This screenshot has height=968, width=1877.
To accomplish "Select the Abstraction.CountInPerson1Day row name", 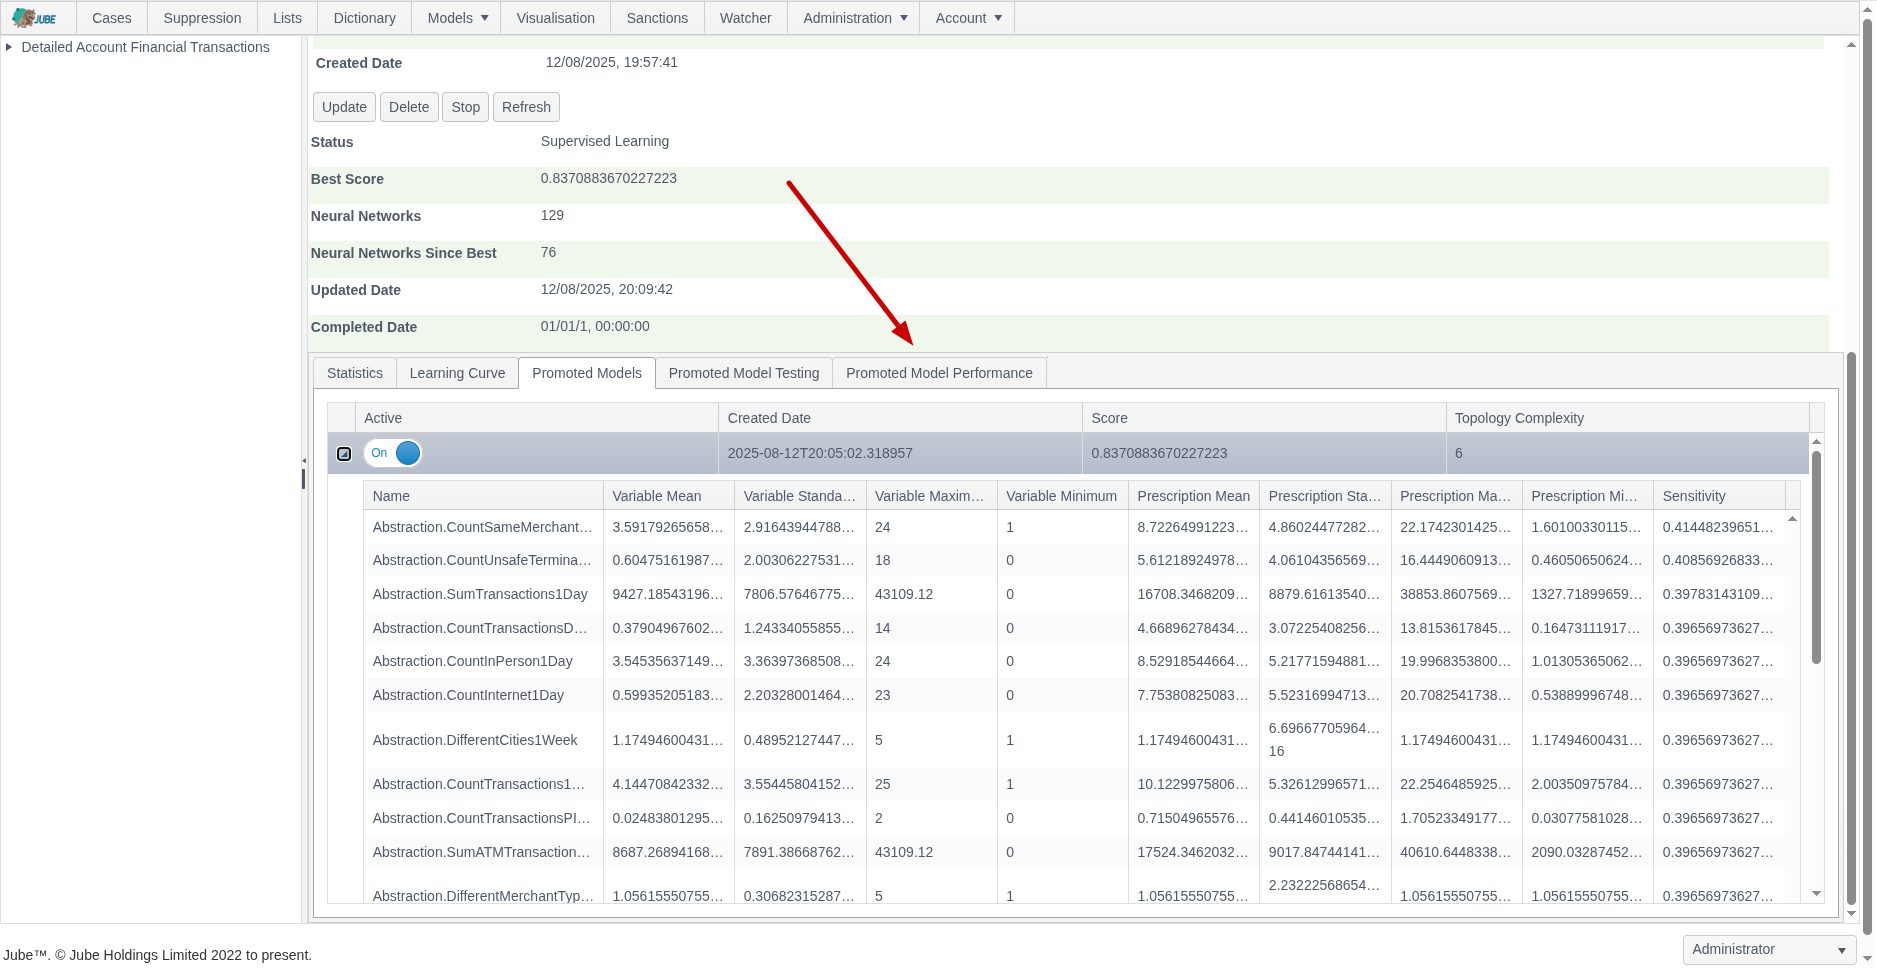I will tap(472, 661).
